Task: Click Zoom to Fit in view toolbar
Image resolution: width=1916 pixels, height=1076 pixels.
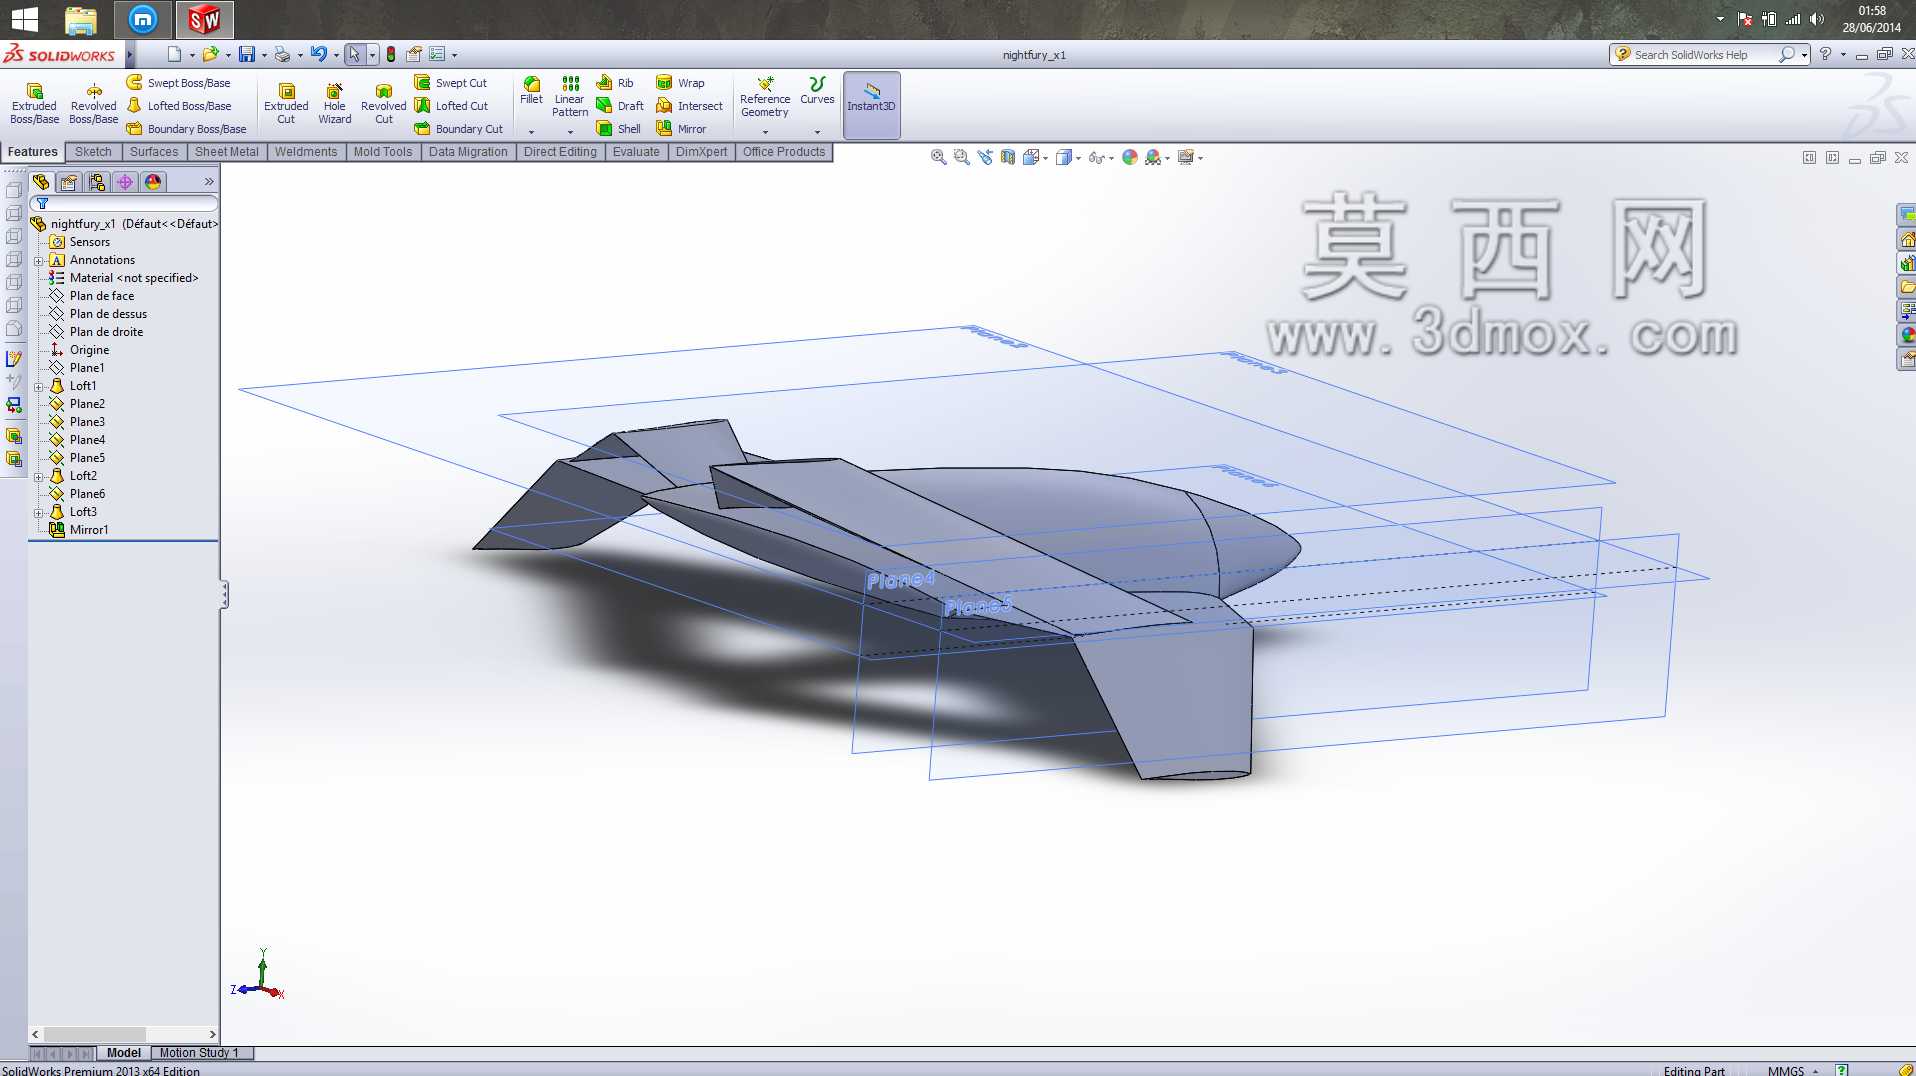Action: pyautogui.click(x=938, y=157)
